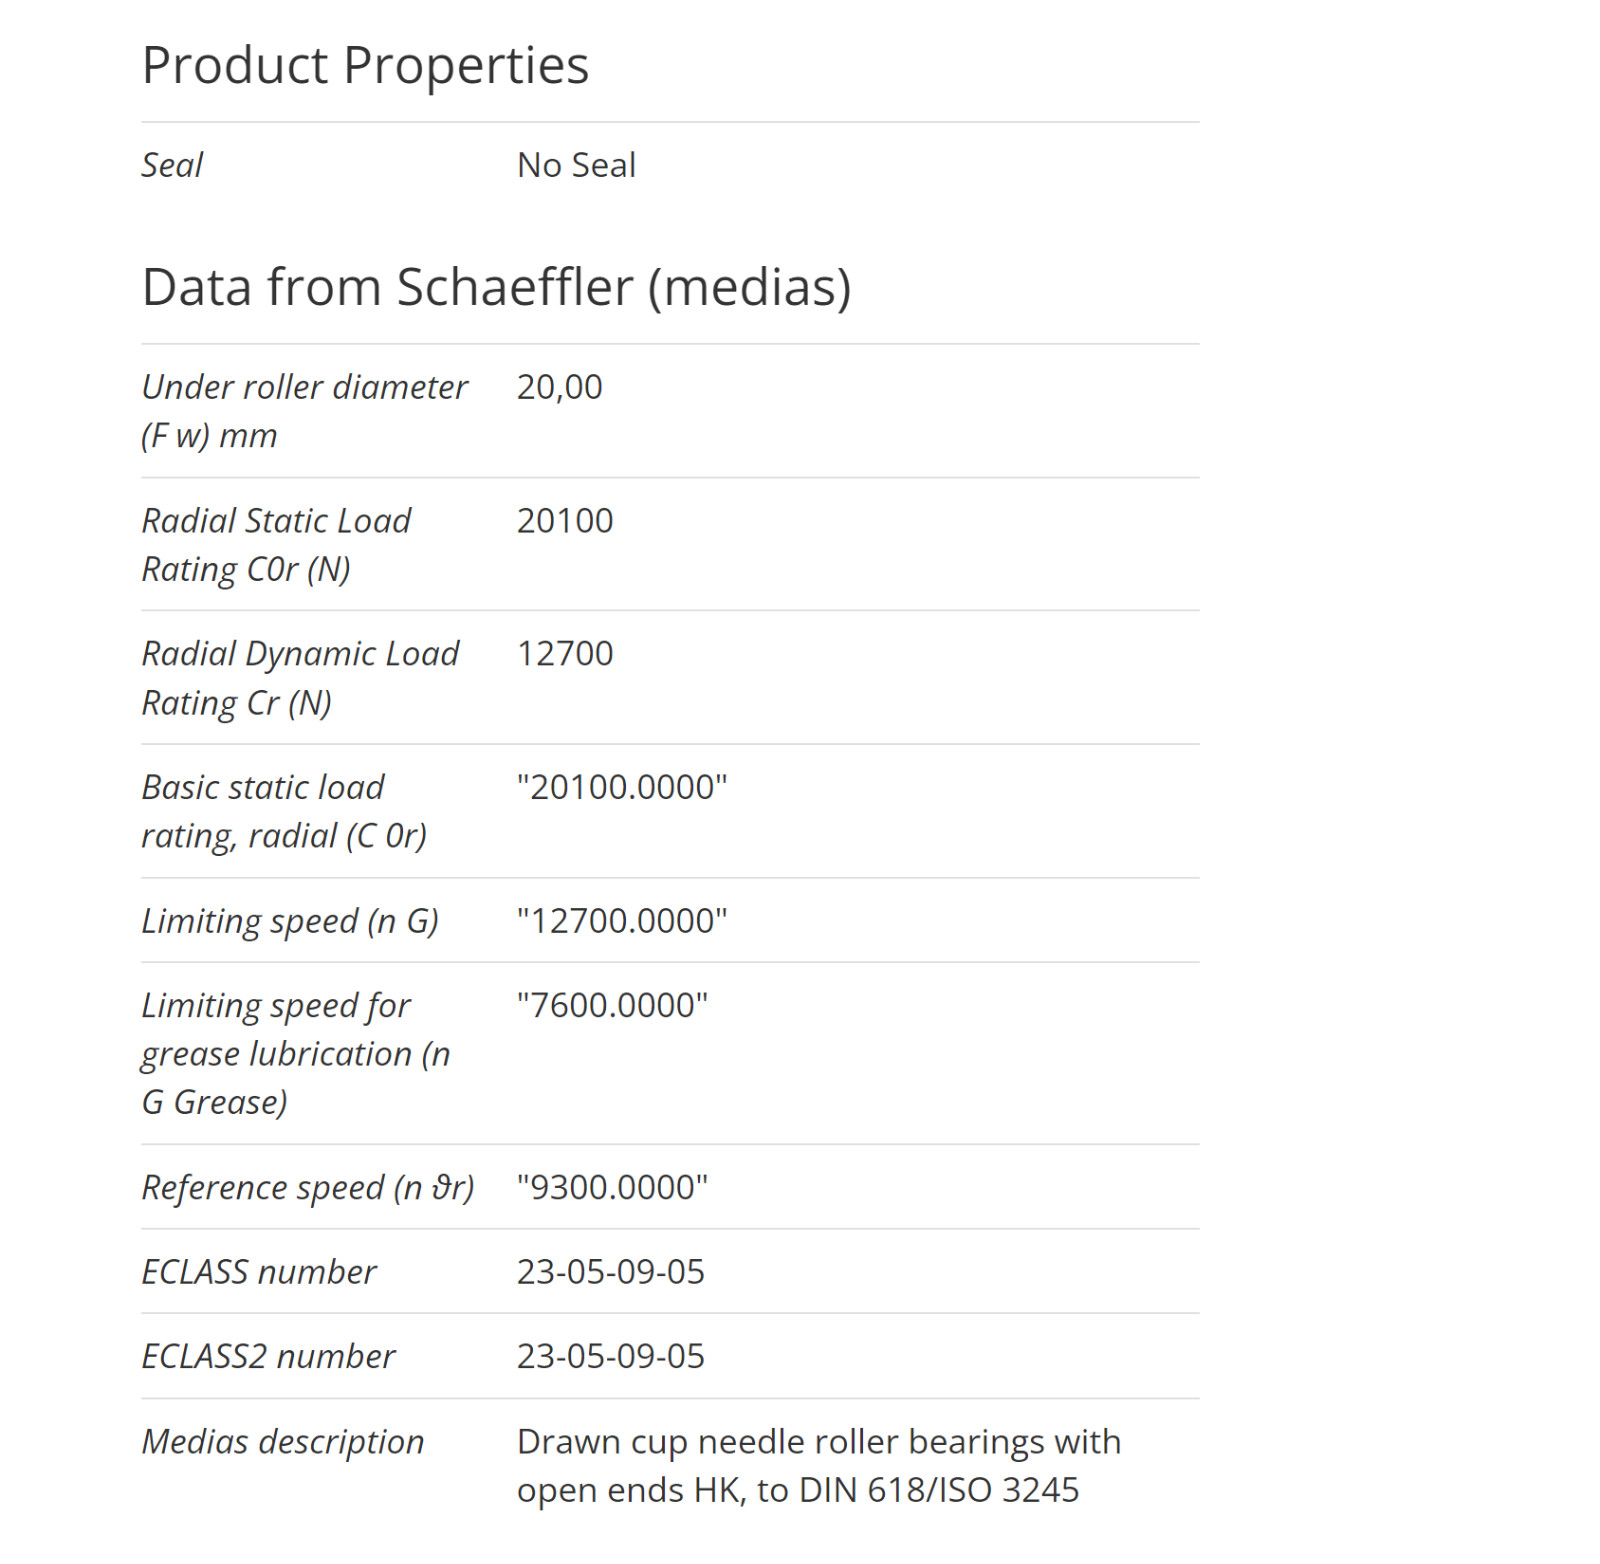Click the Product Properties heading
Image resolution: width=1600 pixels, height=1564 pixels.
pos(365,66)
